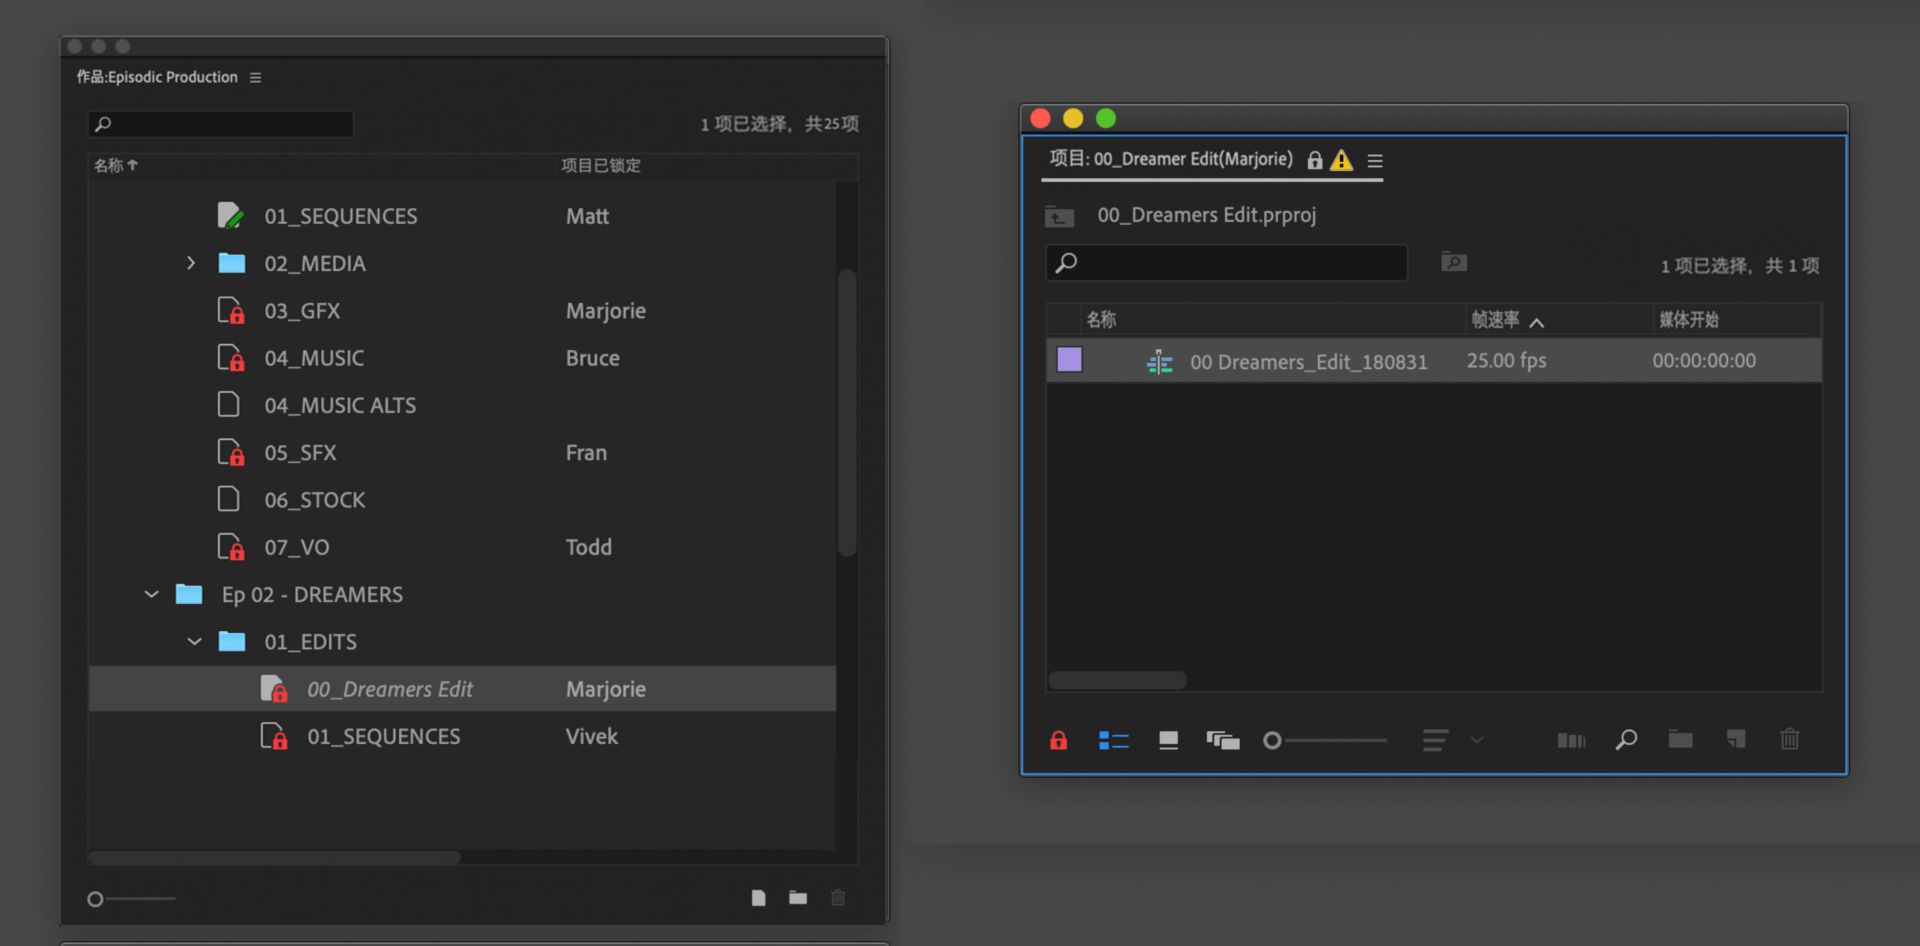Toggle the red project lock icon
1920x946 pixels.
(1058, 740)
